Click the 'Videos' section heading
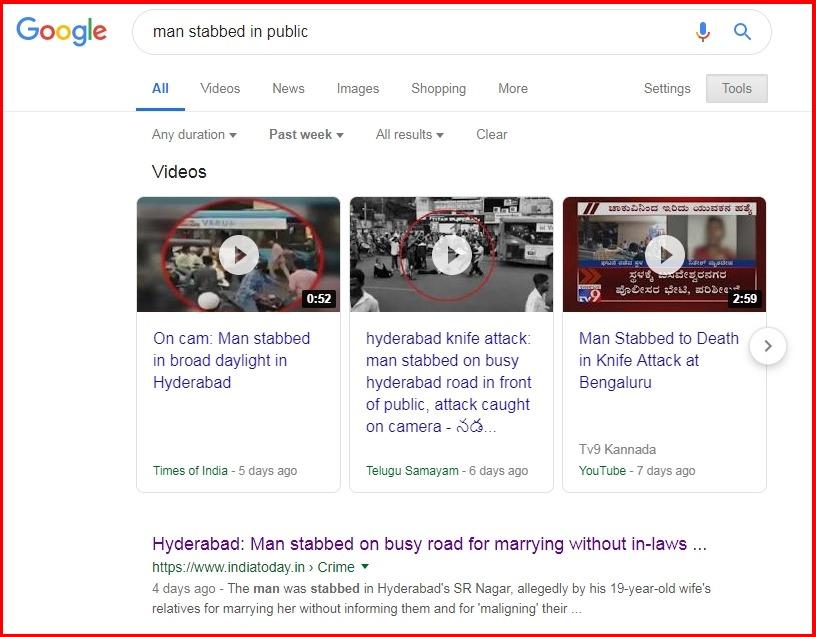This screenshot has width=816, height=637. pos(179,172)
